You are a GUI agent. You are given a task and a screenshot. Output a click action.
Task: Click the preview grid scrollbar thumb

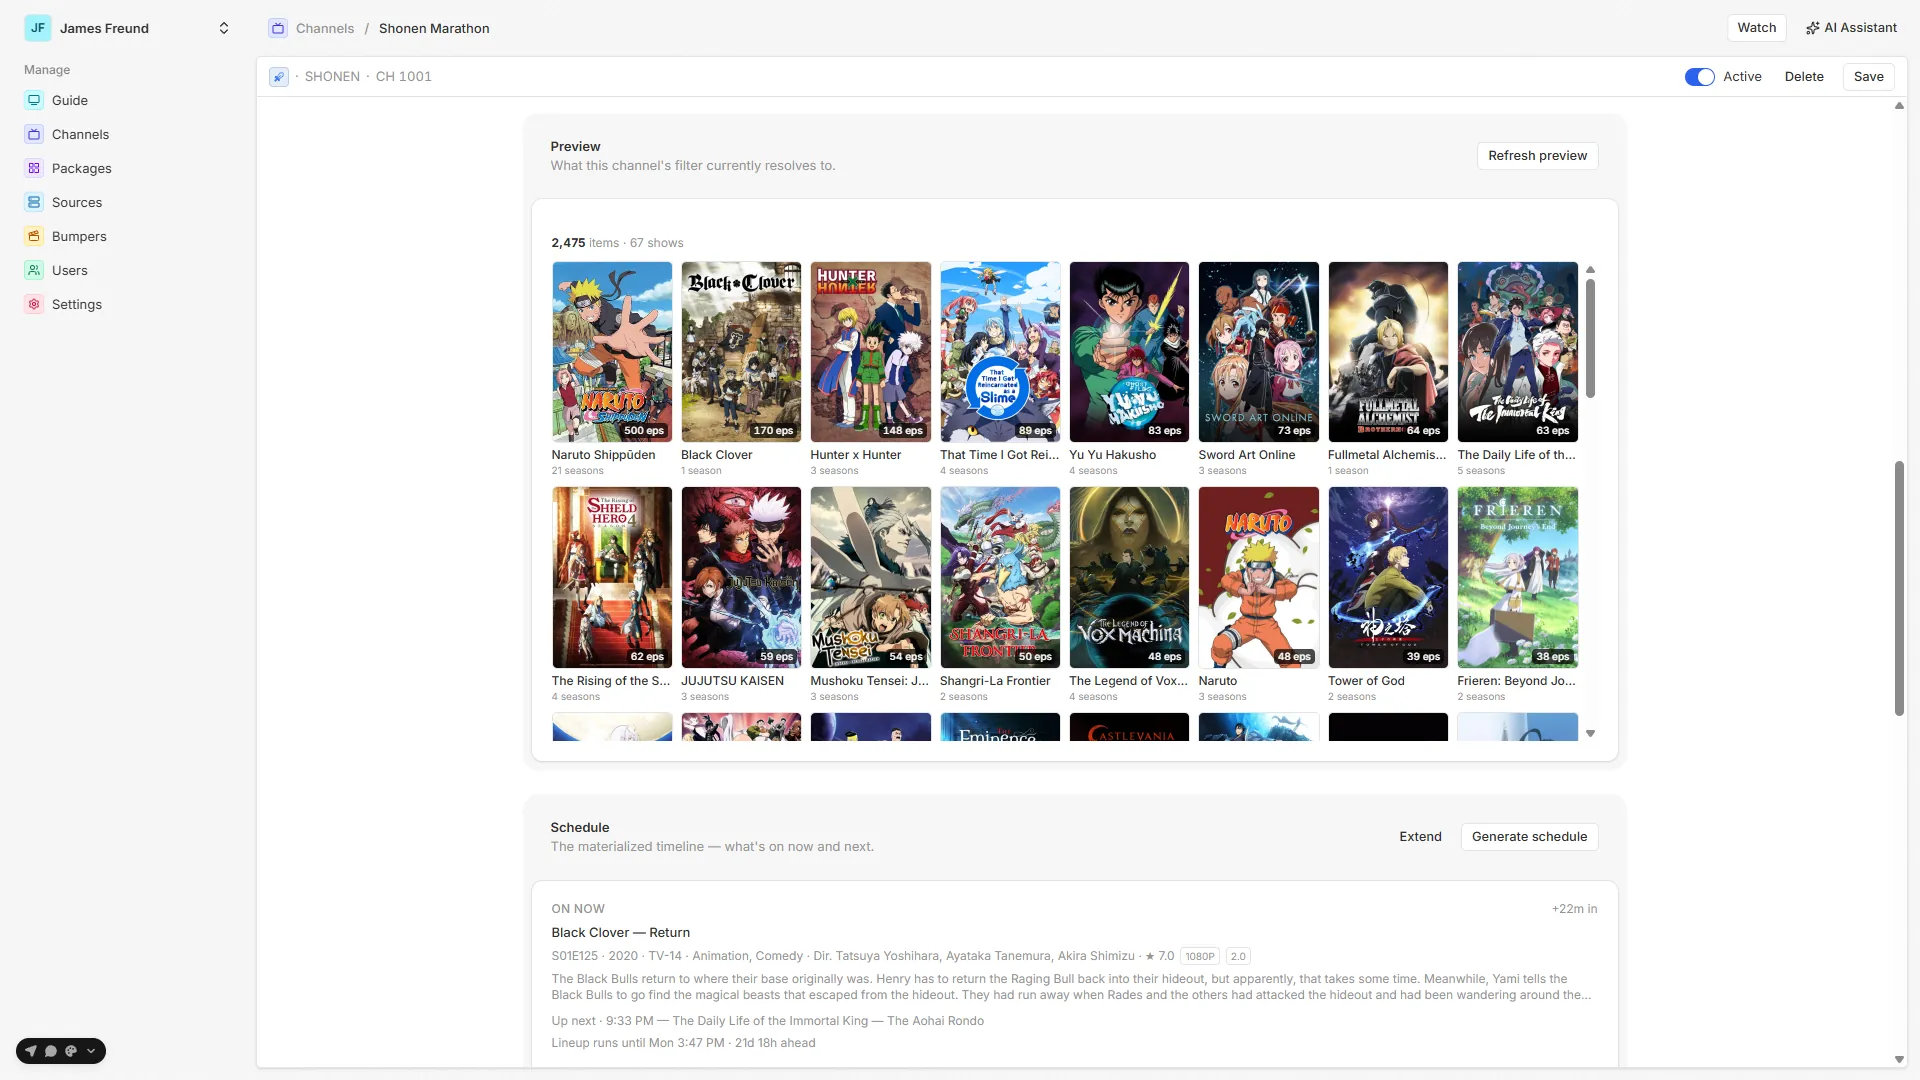tap(1590, 338)
